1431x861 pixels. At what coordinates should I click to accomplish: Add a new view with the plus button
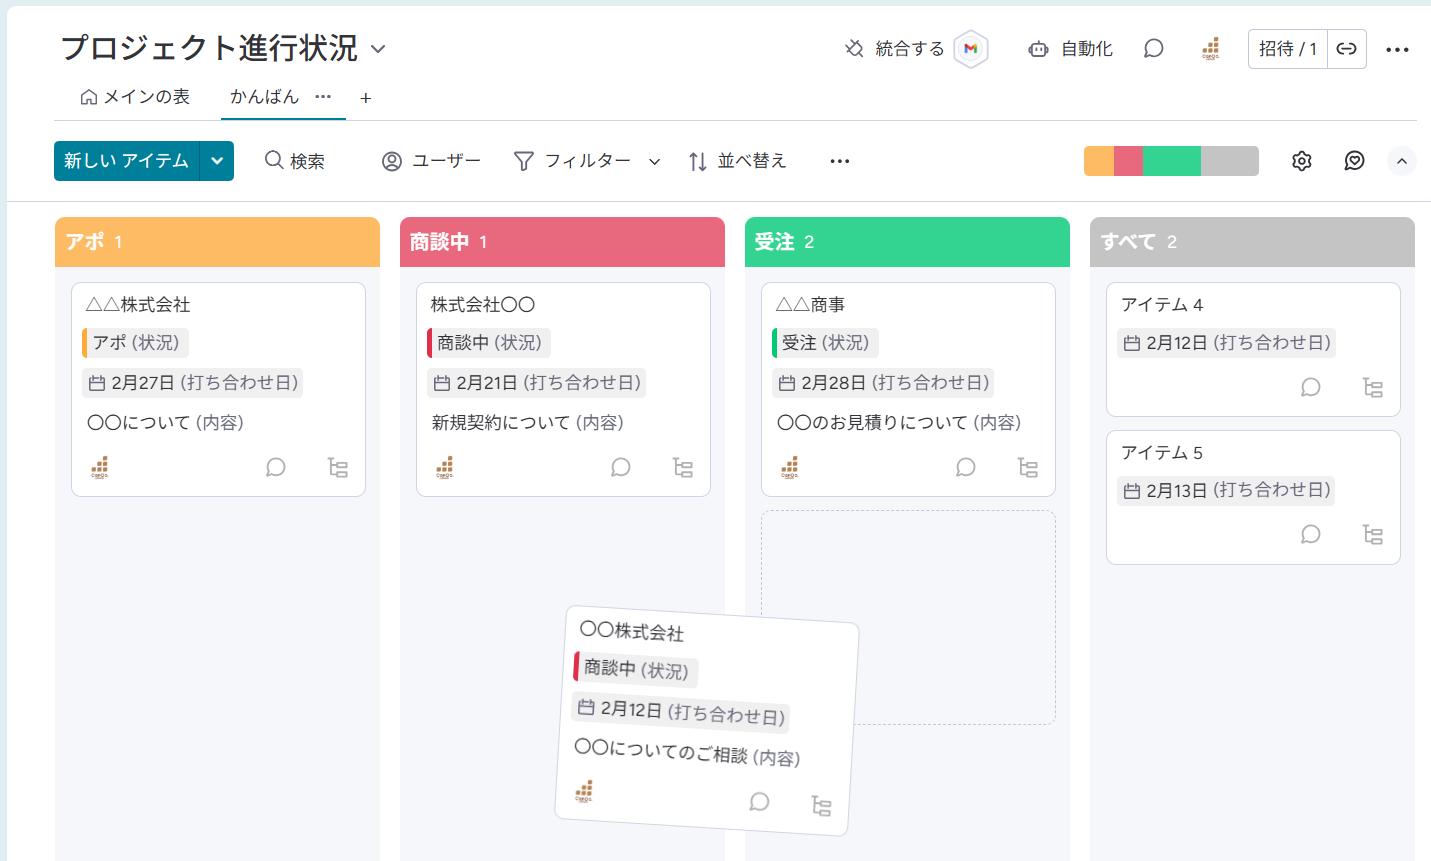(366, 98)
